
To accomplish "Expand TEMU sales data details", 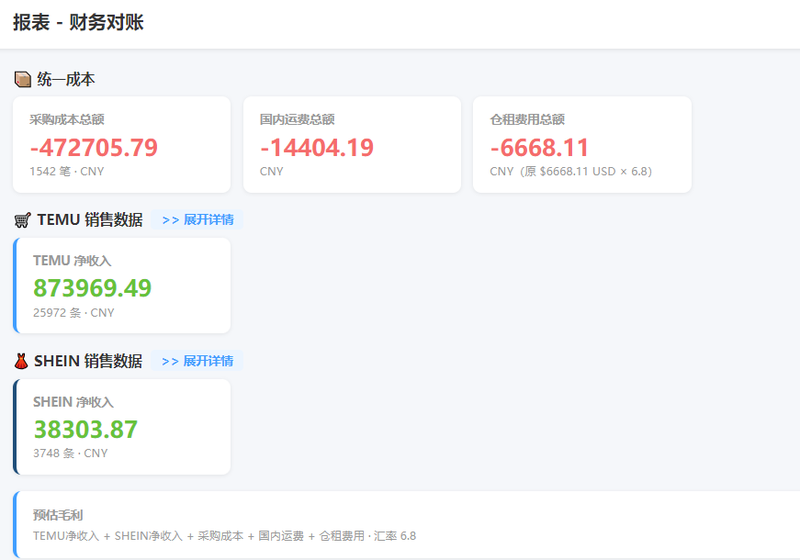I will tap(197, 220).
